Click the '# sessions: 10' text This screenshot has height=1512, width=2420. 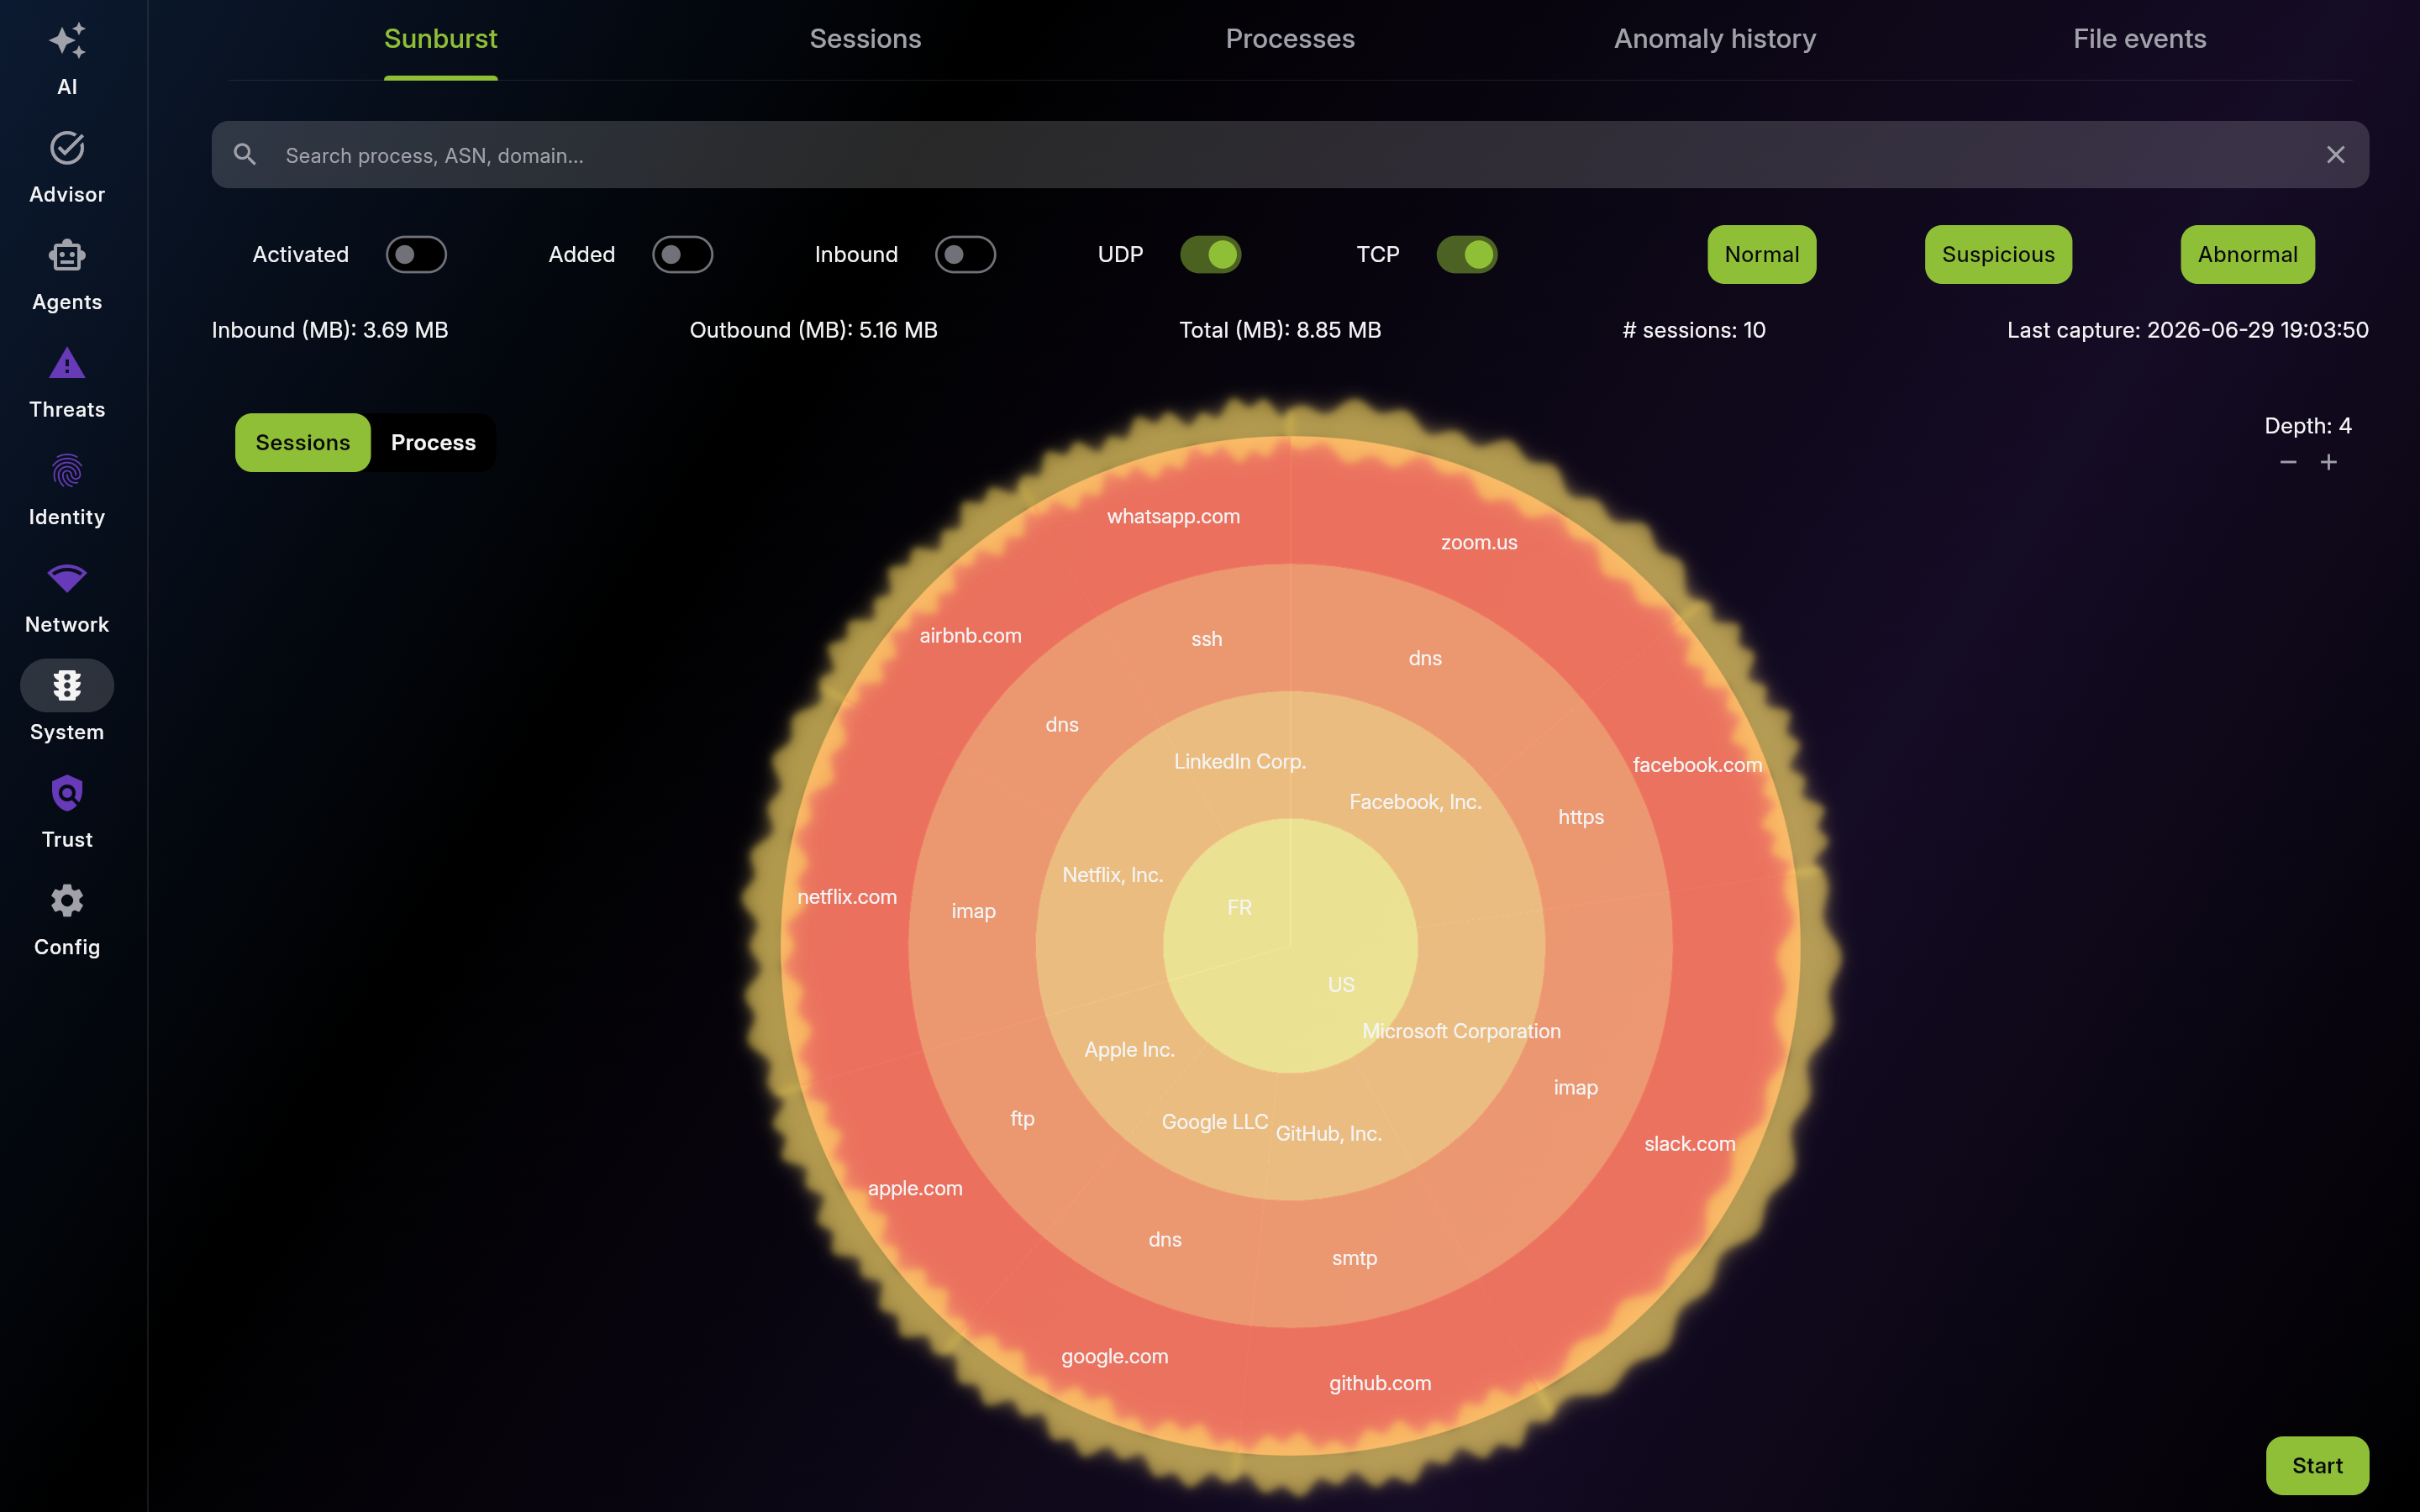(x=1693, y=330)
